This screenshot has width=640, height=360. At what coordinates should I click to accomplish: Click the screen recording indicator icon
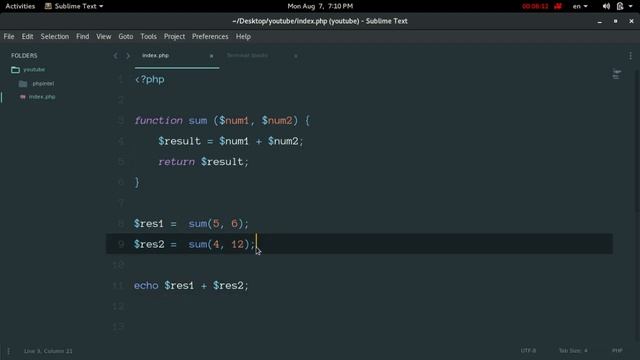558,6
